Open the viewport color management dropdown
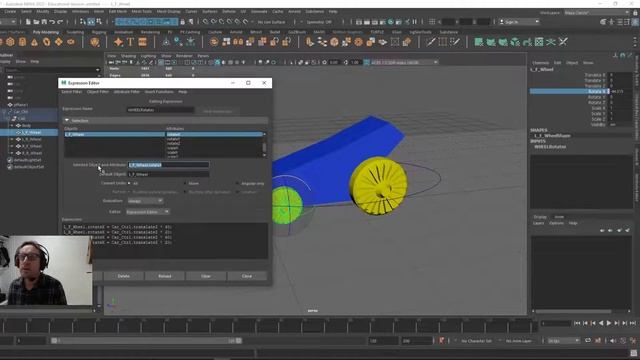The width and height of the screenshot is (640, 360). 403,62
